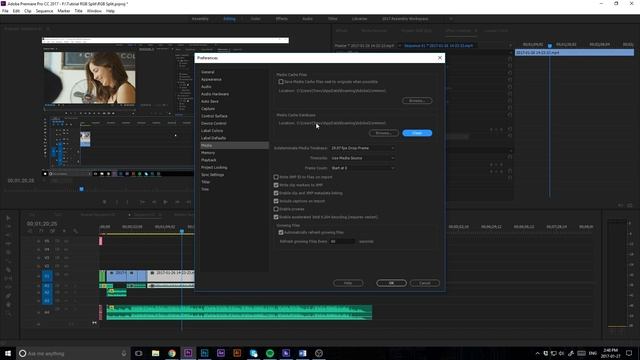This screenshot has height=360, width=640.
Task: Open the File menu
Action: 5,11
